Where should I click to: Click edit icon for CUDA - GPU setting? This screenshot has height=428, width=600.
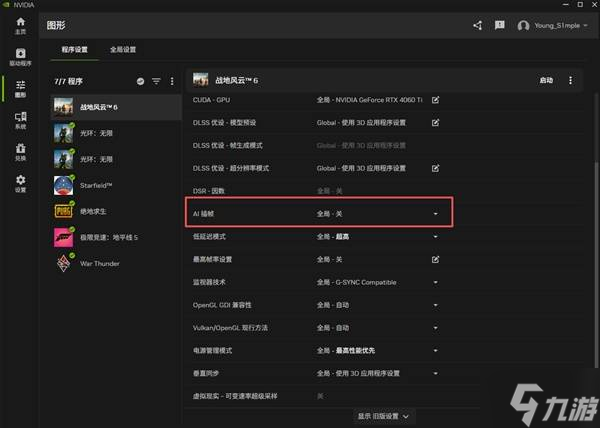[435, 101]
